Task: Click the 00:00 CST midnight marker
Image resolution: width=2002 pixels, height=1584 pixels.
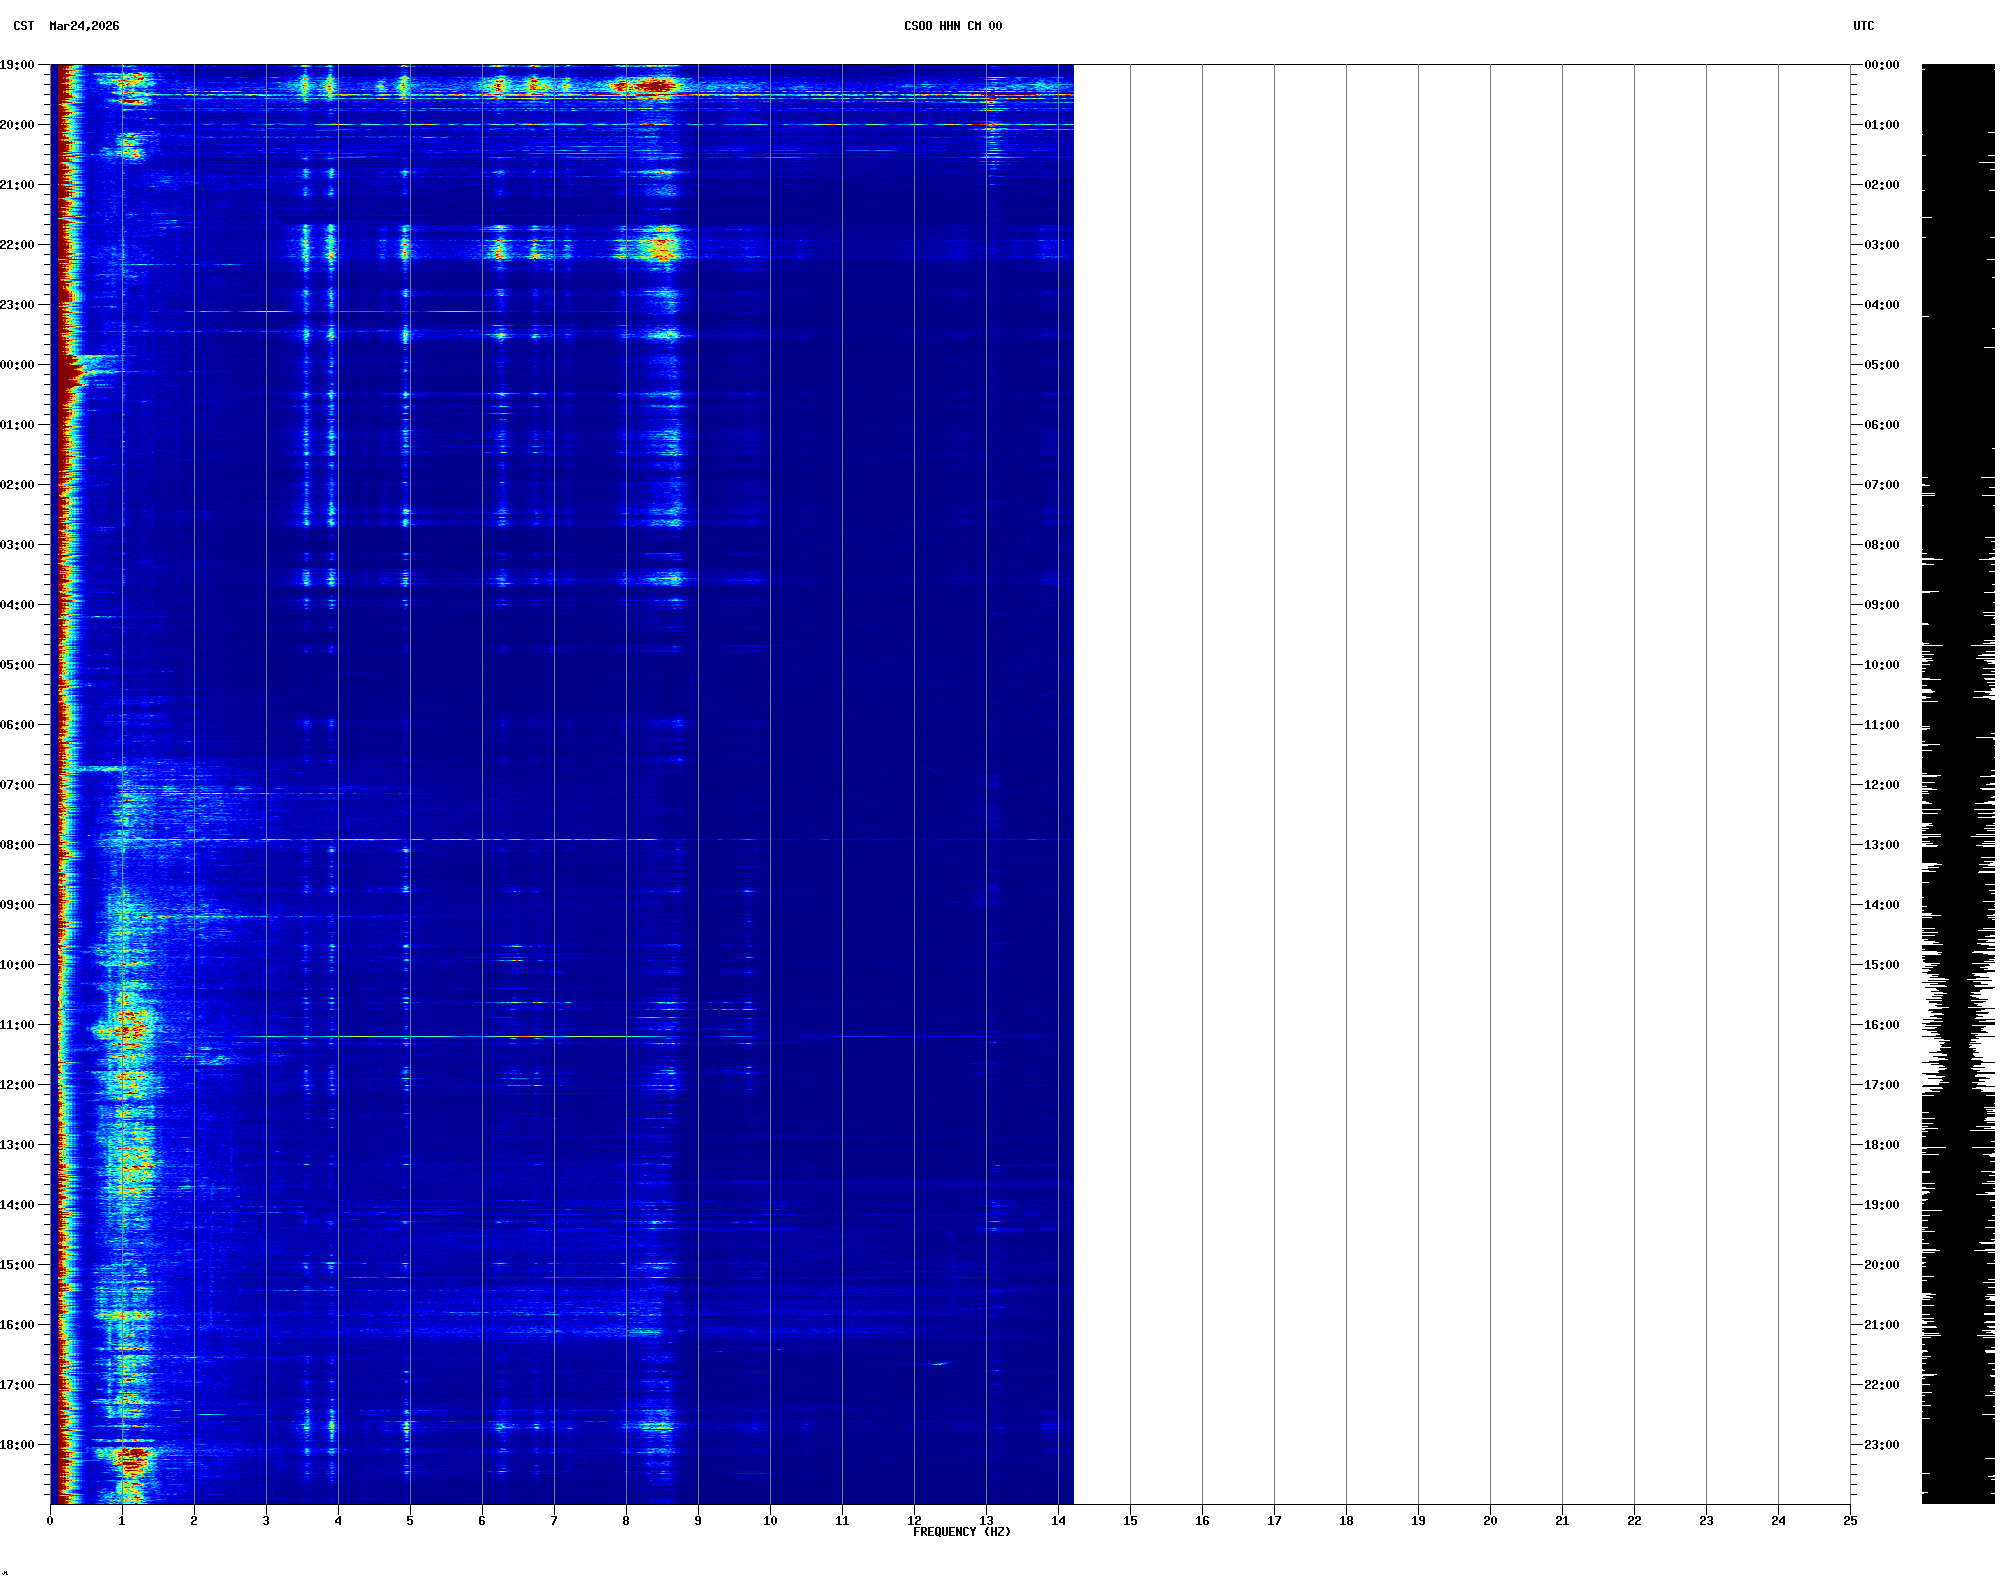Action: click(18, 365)
